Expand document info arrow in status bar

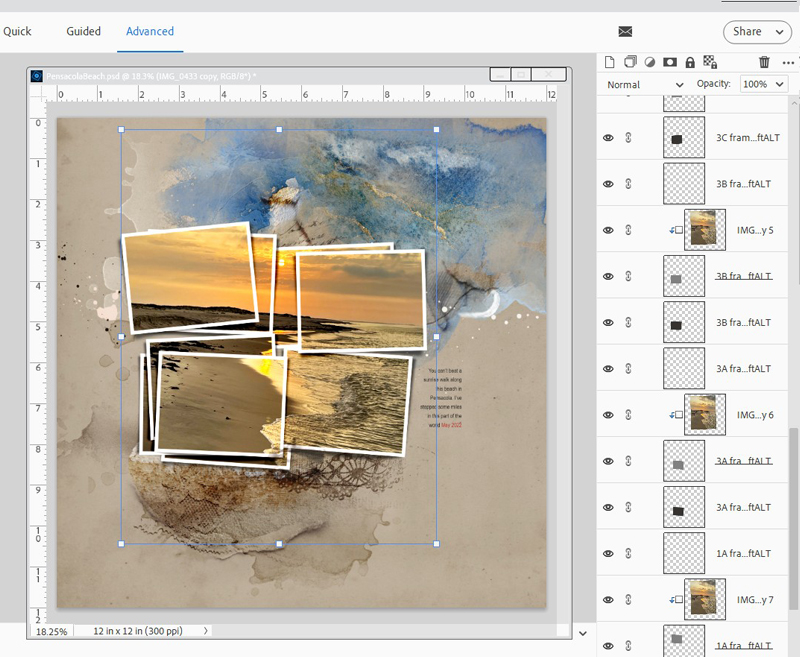click(x=206, y=631)
